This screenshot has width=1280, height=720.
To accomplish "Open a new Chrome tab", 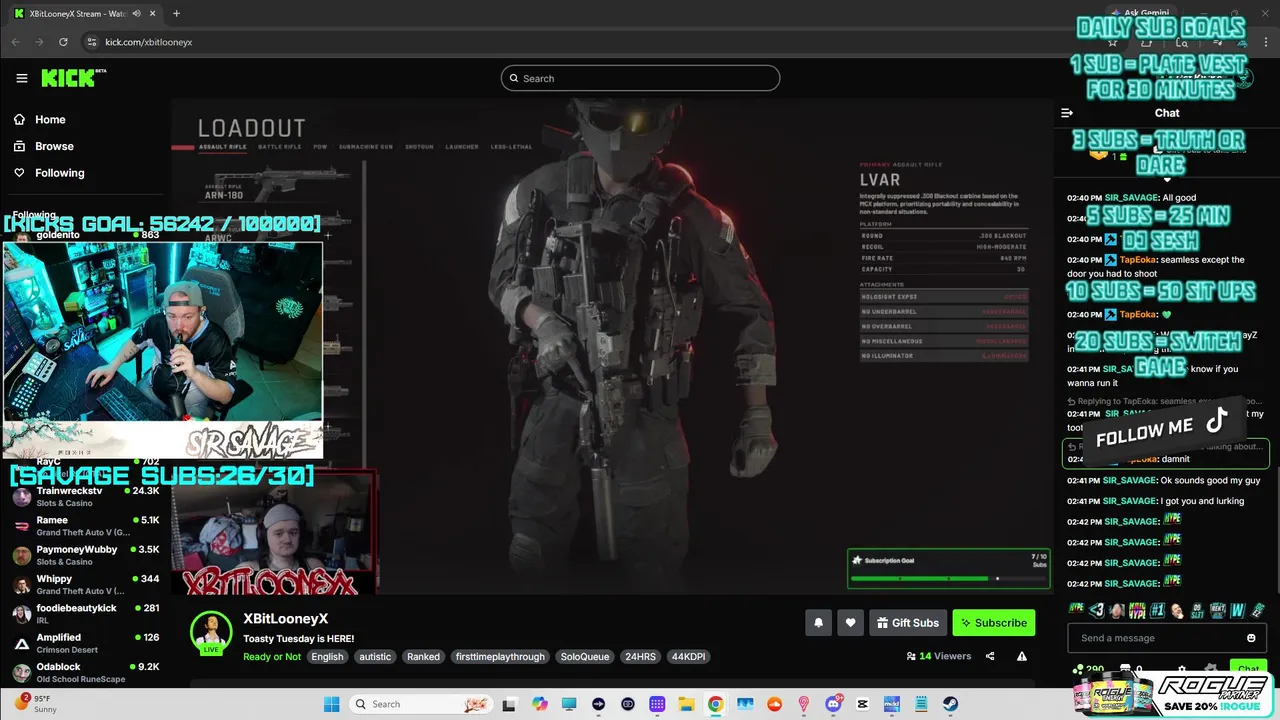I will click(176, 13).
